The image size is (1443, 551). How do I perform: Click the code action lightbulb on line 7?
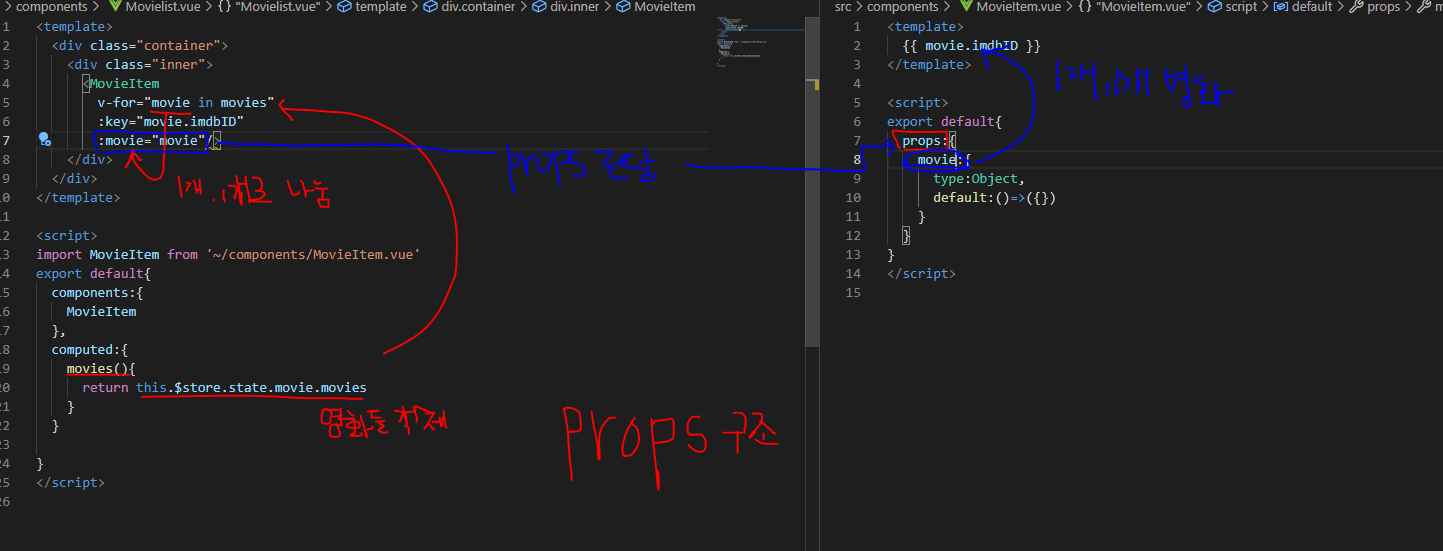[44, 140]
